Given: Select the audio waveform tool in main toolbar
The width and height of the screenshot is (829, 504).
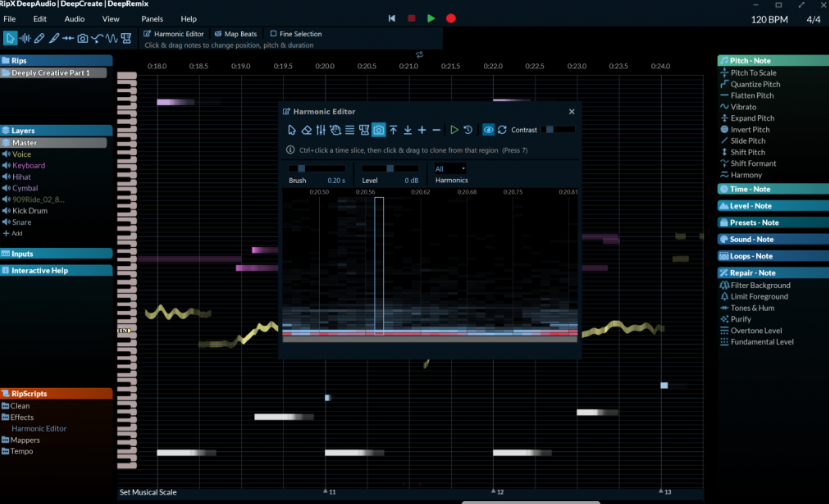Looking at the screenshot, I should coord(25,39).
